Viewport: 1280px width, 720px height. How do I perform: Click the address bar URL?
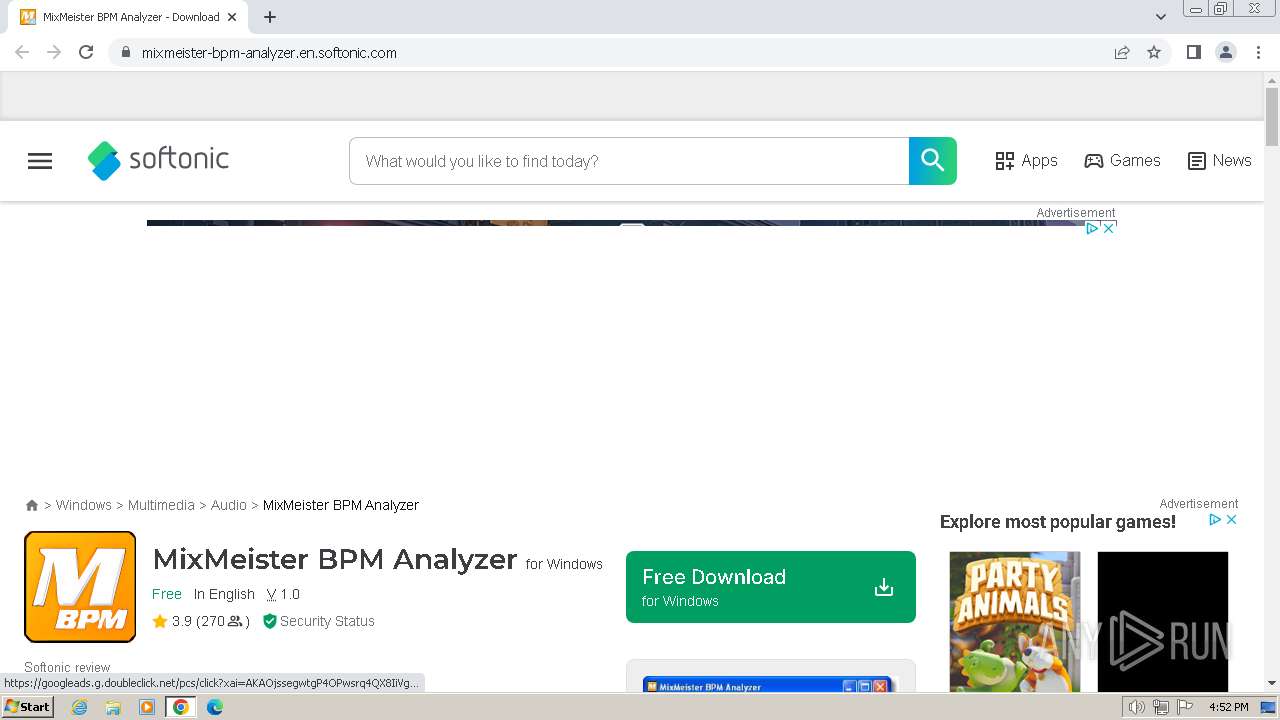269,53
